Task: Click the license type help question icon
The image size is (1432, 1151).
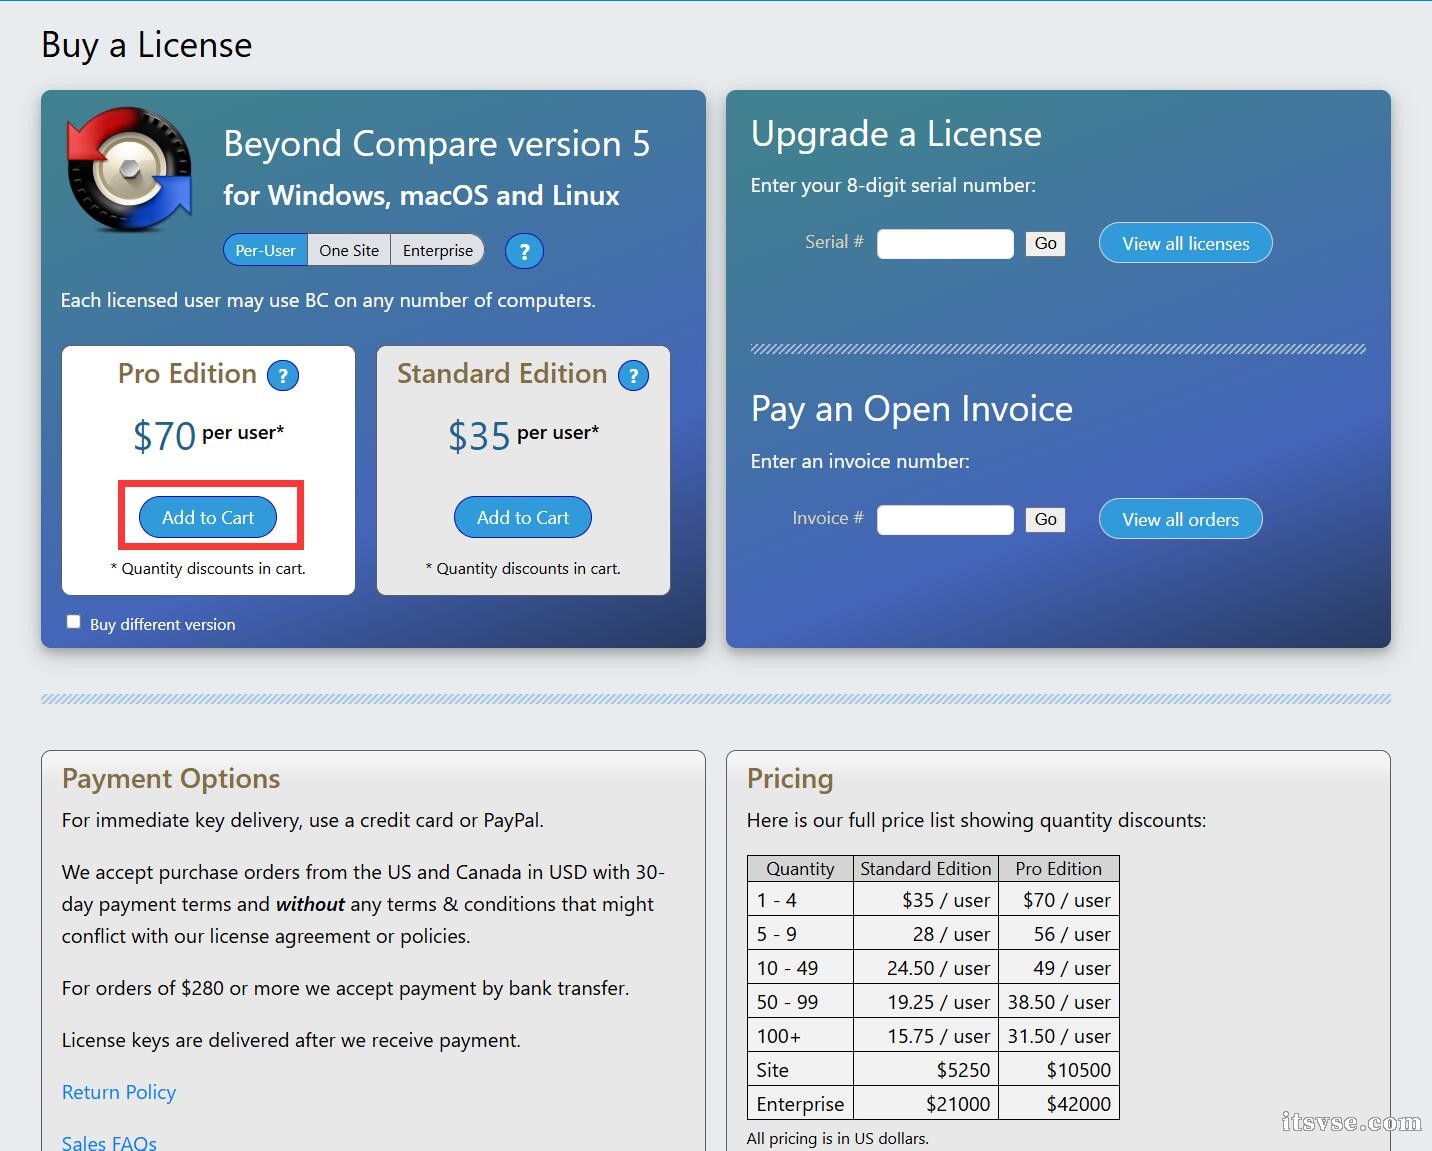Action: (x=524, y=251)
